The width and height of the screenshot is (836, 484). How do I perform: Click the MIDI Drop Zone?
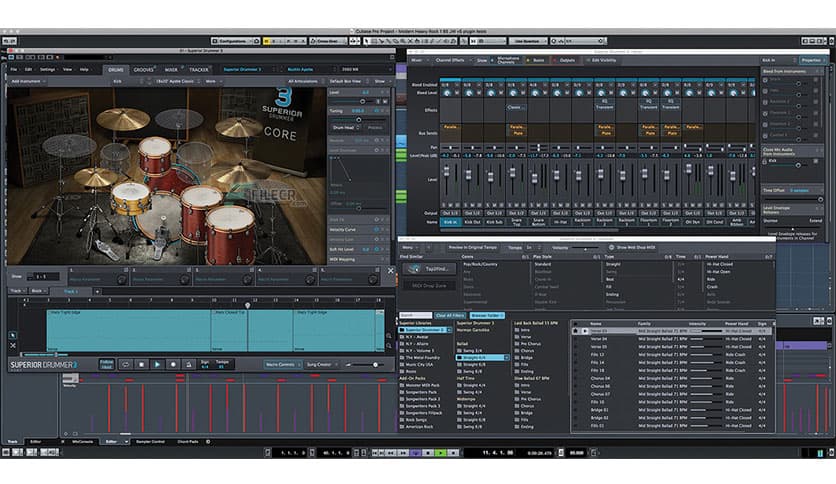[x=429, y=286]
